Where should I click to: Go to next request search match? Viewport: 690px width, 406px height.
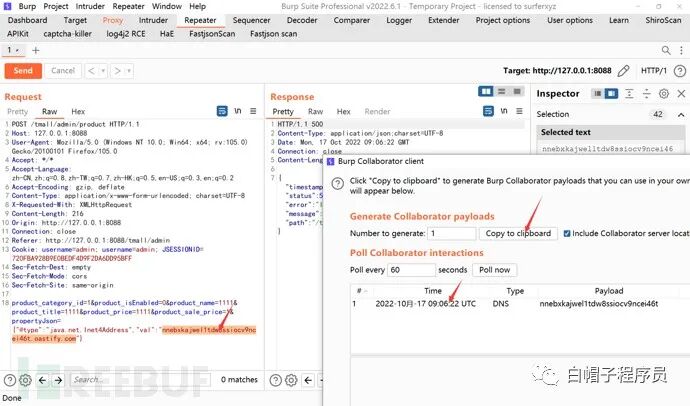coord(58,380)
